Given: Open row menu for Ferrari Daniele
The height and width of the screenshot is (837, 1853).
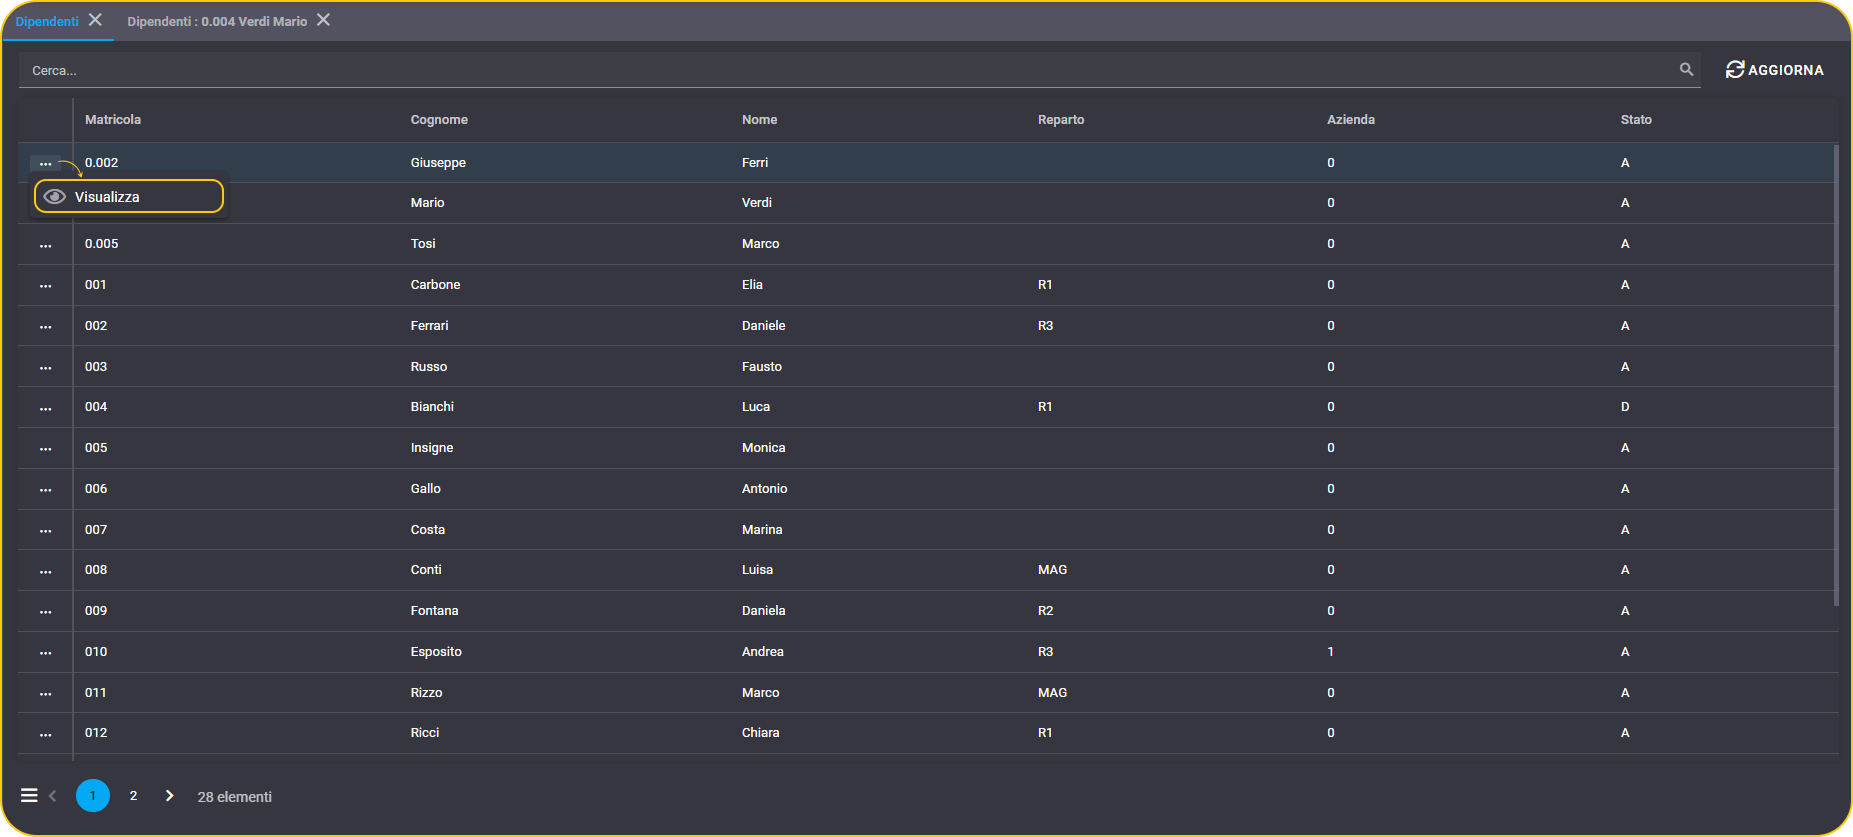Looking at the screenshot, I should pos(45,327).
